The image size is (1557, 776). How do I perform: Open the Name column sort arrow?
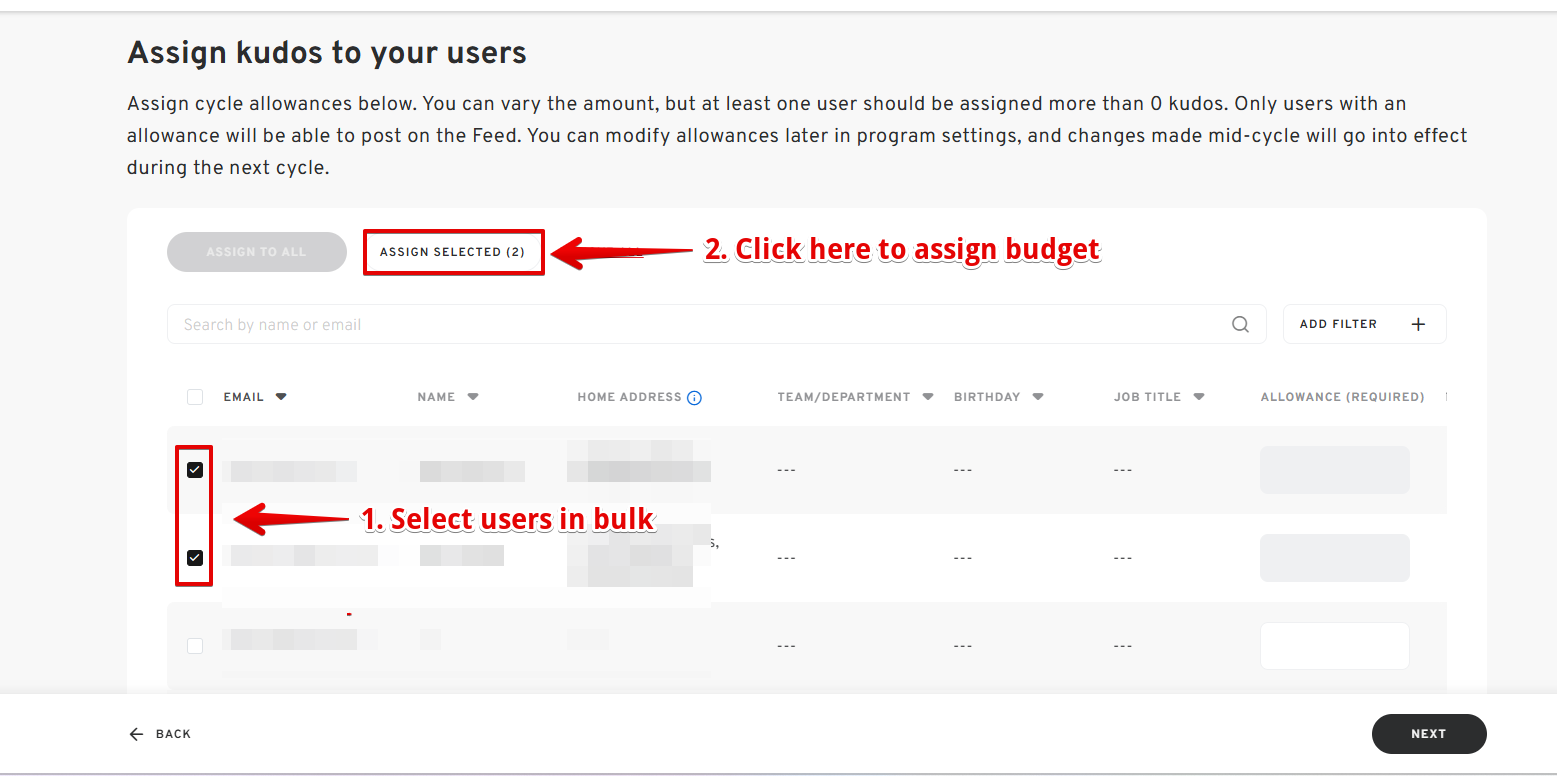(x=473, y=397)
